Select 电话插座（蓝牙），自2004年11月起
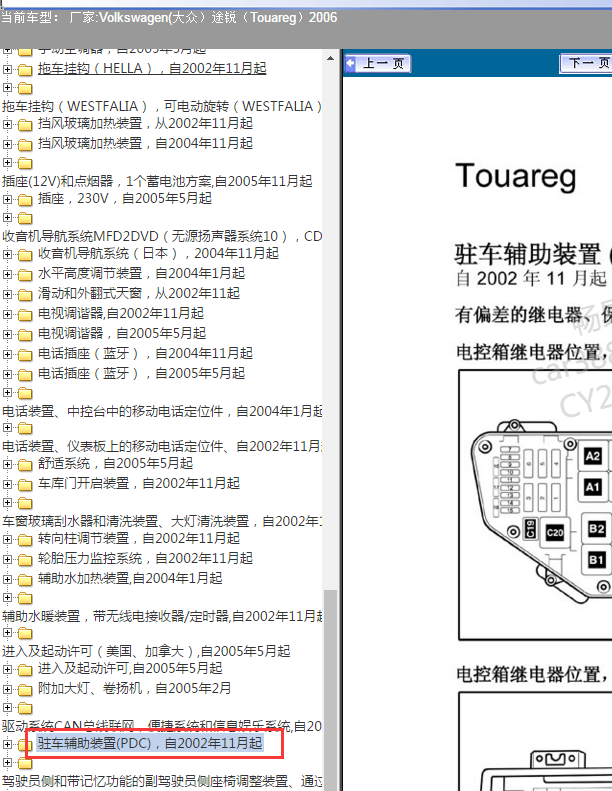This screenshot has height=791, width=612. 145,353
